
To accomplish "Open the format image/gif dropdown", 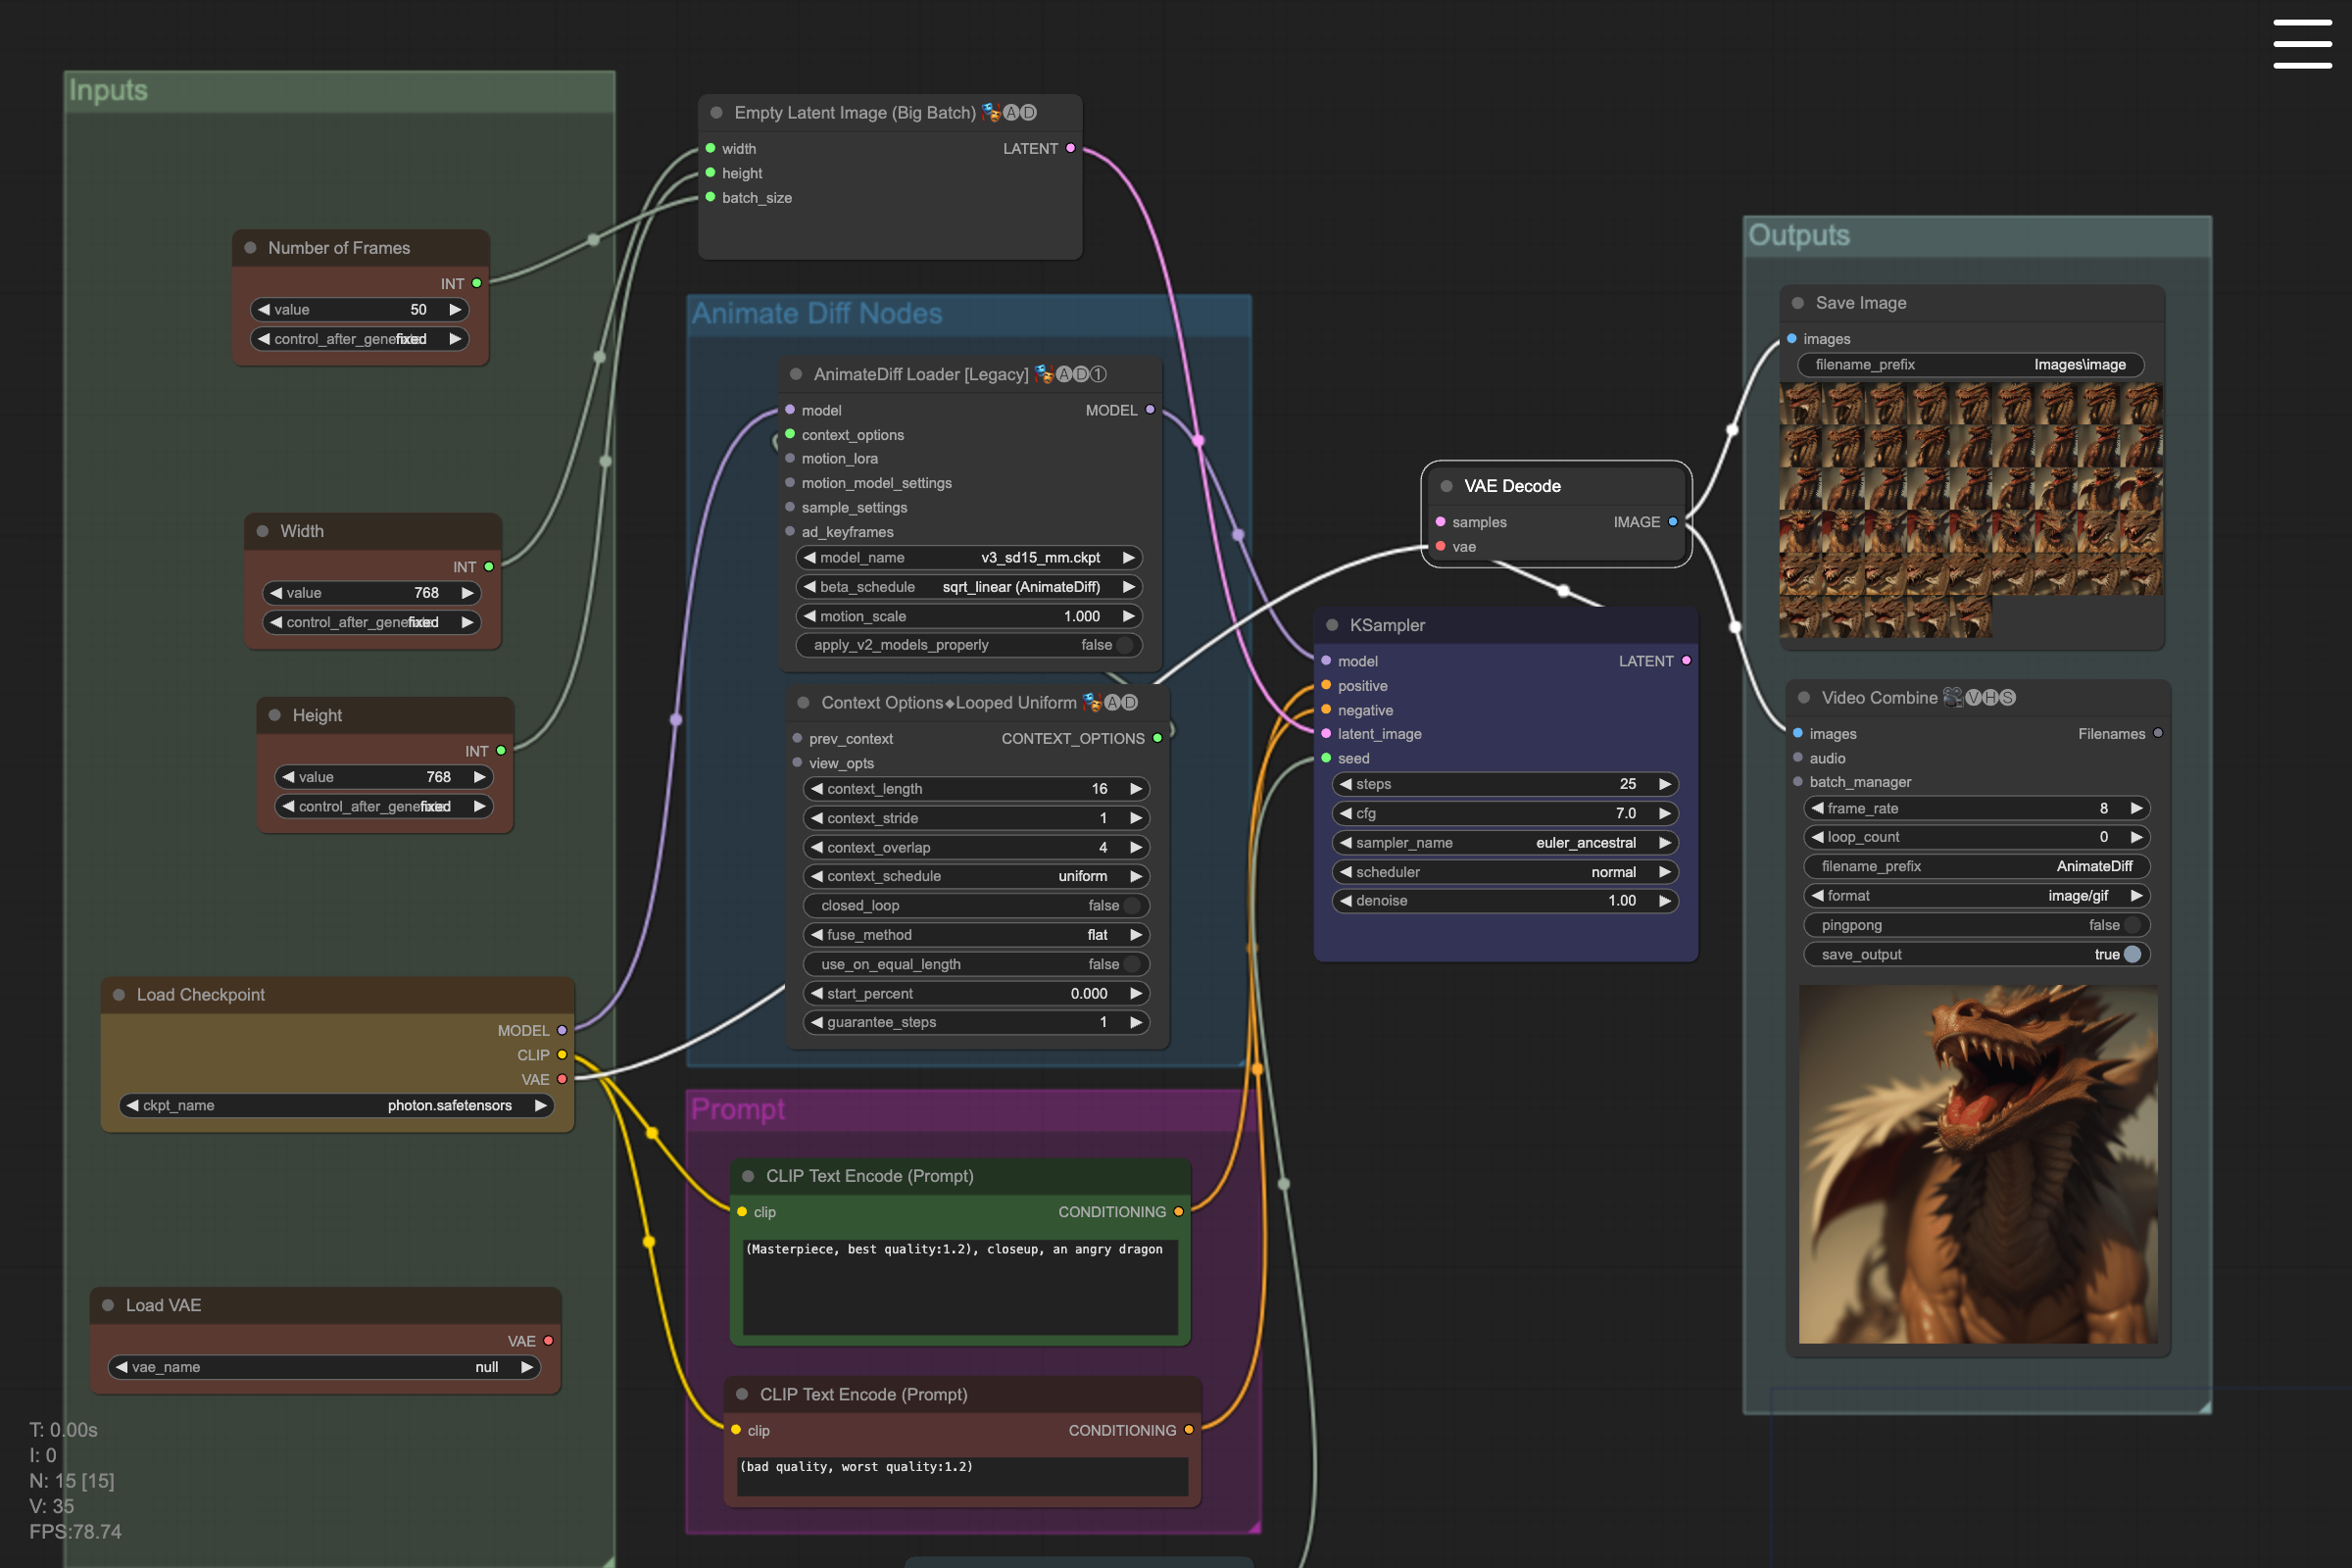I will 1976,896.
